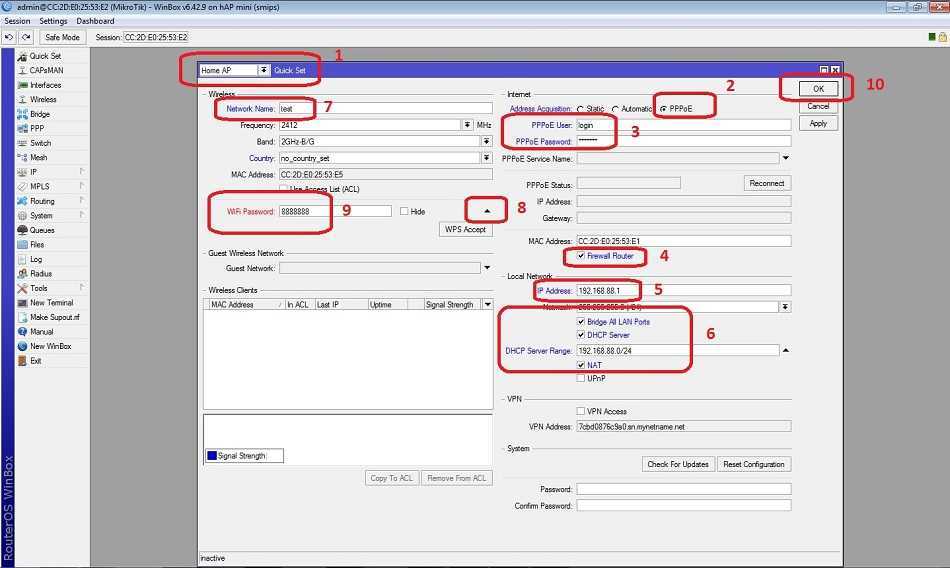
Task: Select PPPoE address acquisition
Action: (x=663, y=109)
